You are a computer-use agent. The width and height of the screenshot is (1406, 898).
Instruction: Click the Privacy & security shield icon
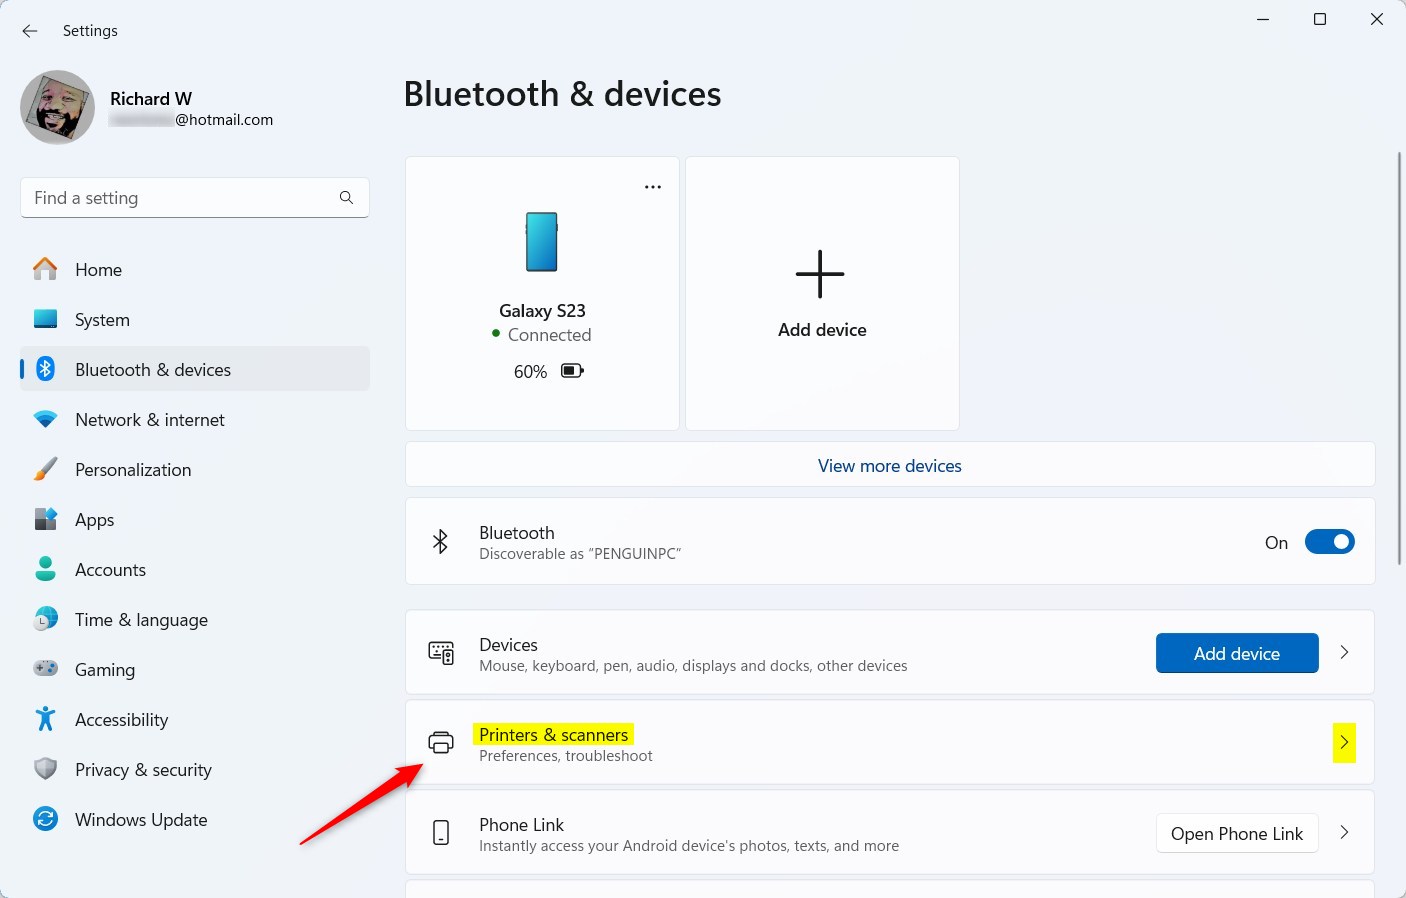coord(46,769)
